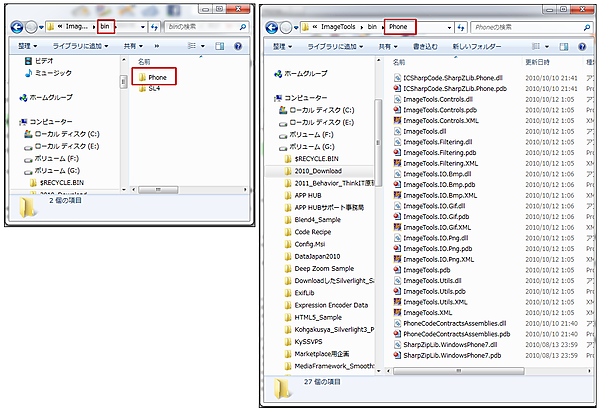The image size is (600, 410).
Task: Select 2010_Download folder in Phone window tree
Action: (318, 171)
